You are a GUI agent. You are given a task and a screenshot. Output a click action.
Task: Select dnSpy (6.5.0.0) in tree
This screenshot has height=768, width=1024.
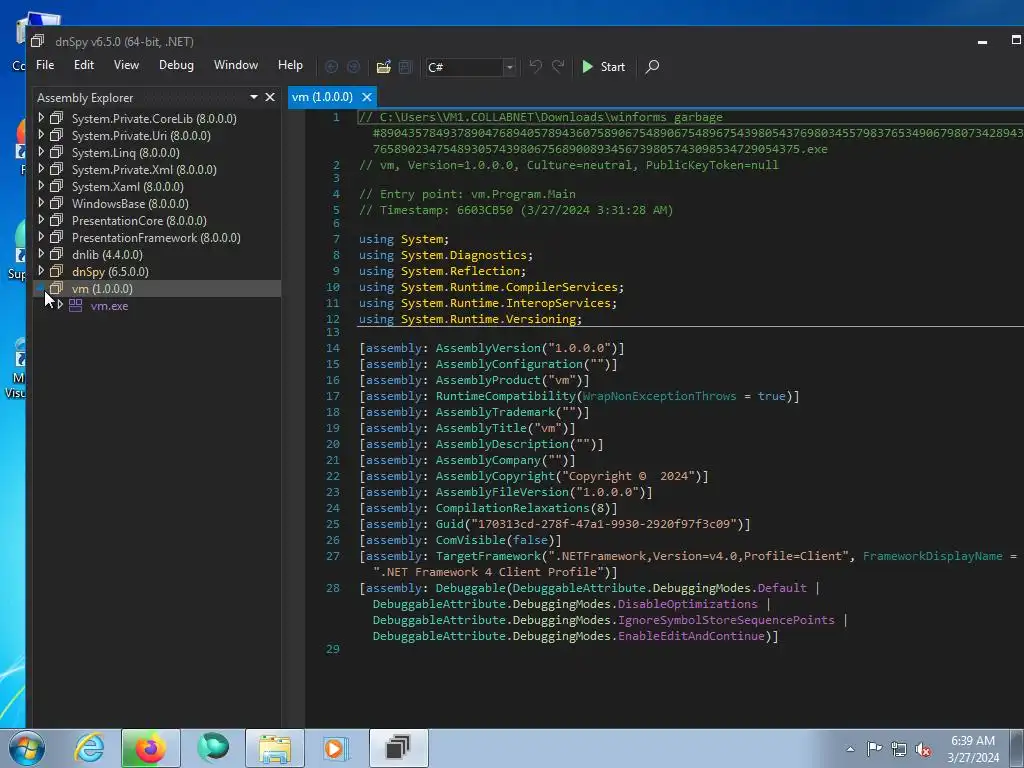click(110, 271)
